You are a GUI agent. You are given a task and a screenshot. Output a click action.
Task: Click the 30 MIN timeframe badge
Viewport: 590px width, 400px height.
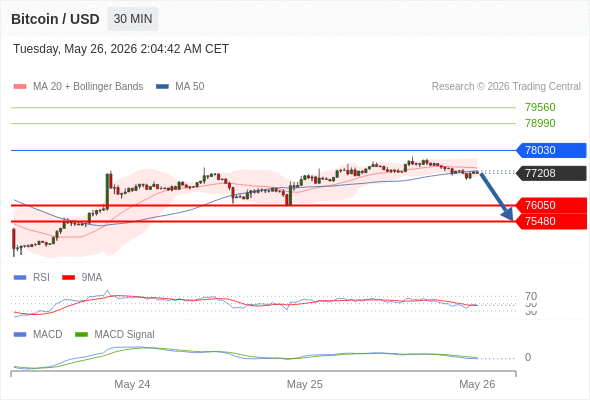click(133, 19)
